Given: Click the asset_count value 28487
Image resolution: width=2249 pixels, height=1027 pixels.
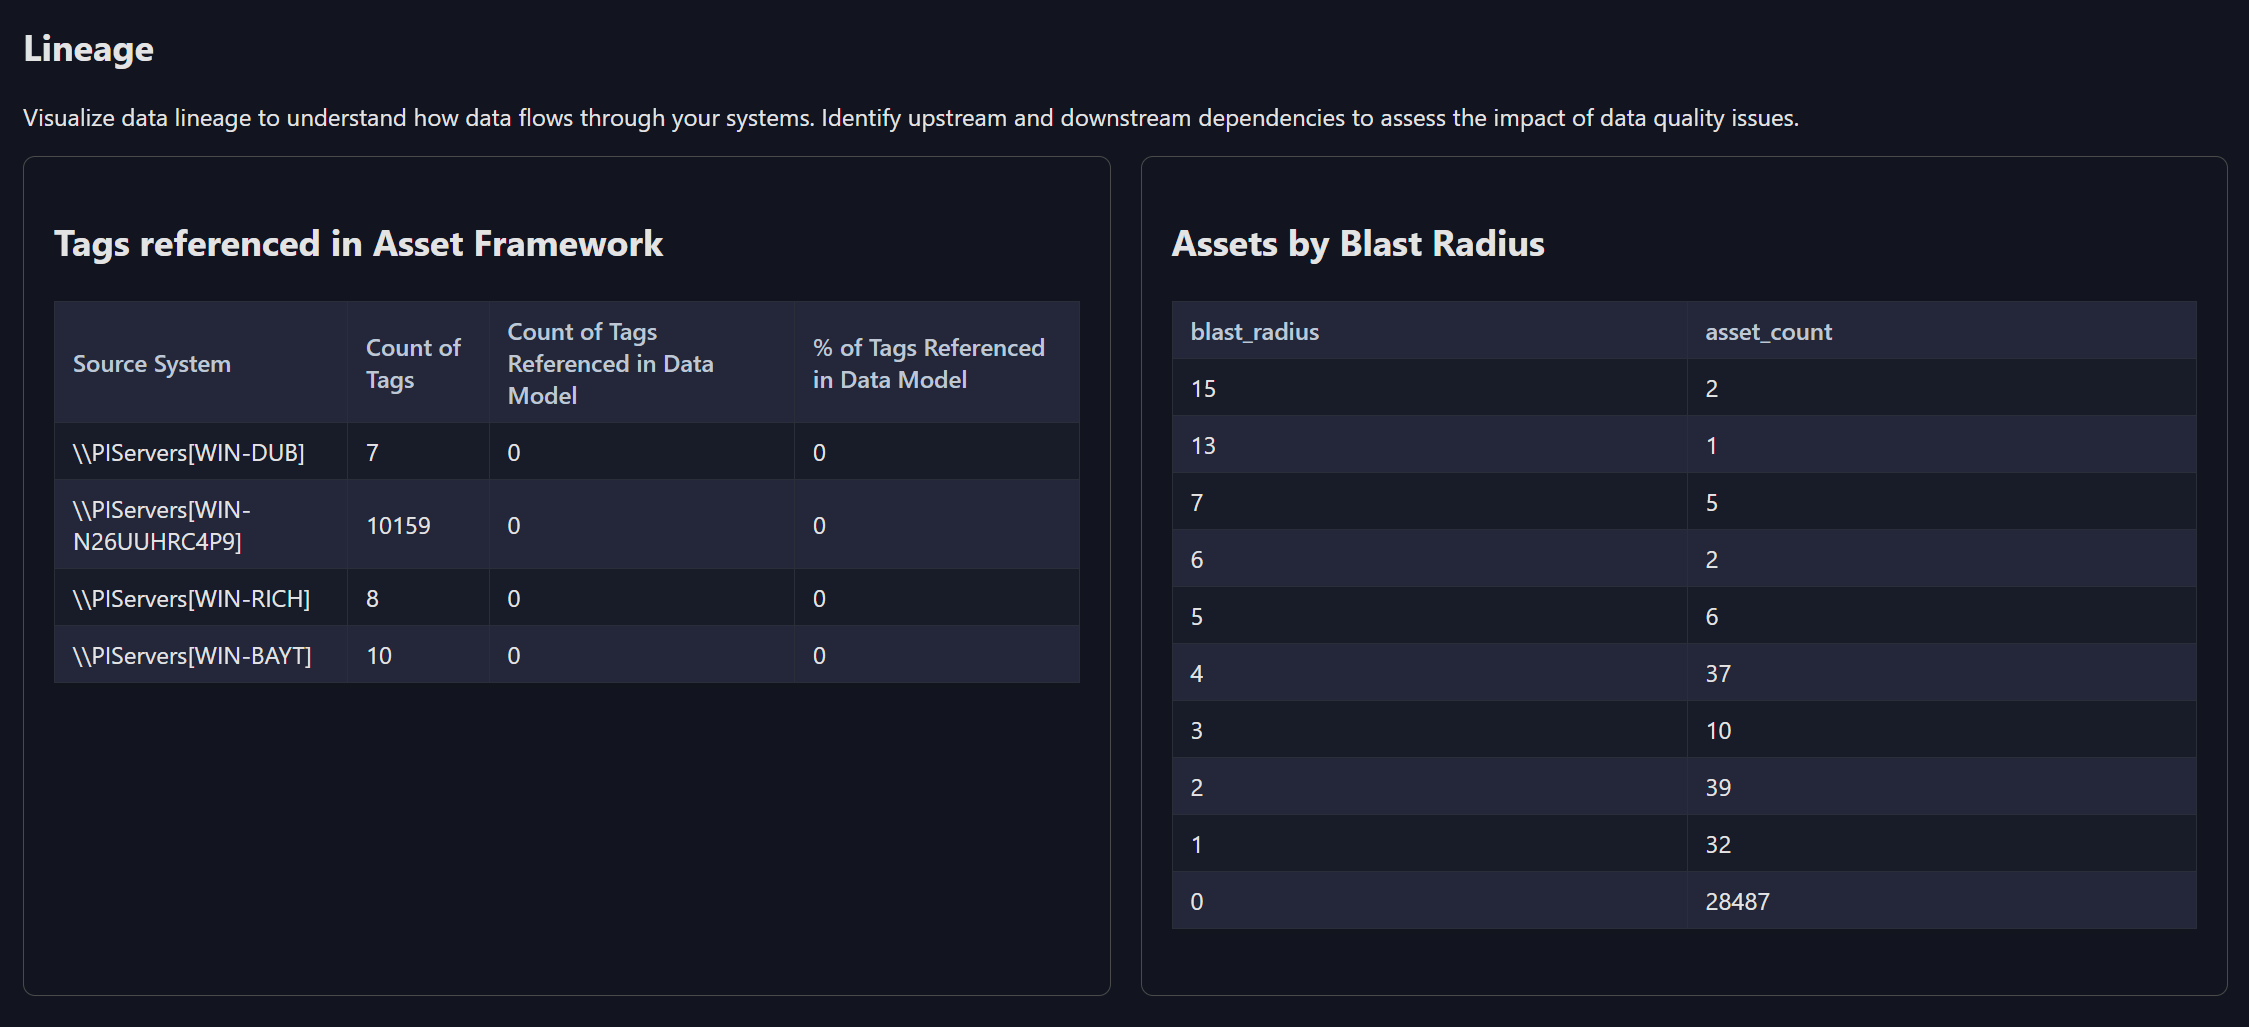Looking at the screenshot, I should 1737,900.
